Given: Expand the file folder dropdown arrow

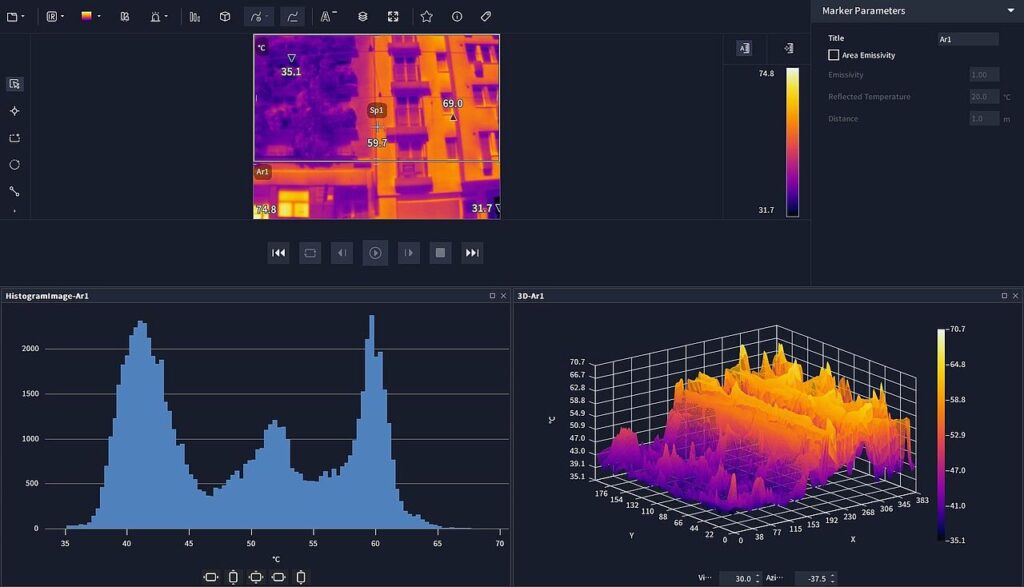Looking at the screenshot, I should tap(23, 17).
